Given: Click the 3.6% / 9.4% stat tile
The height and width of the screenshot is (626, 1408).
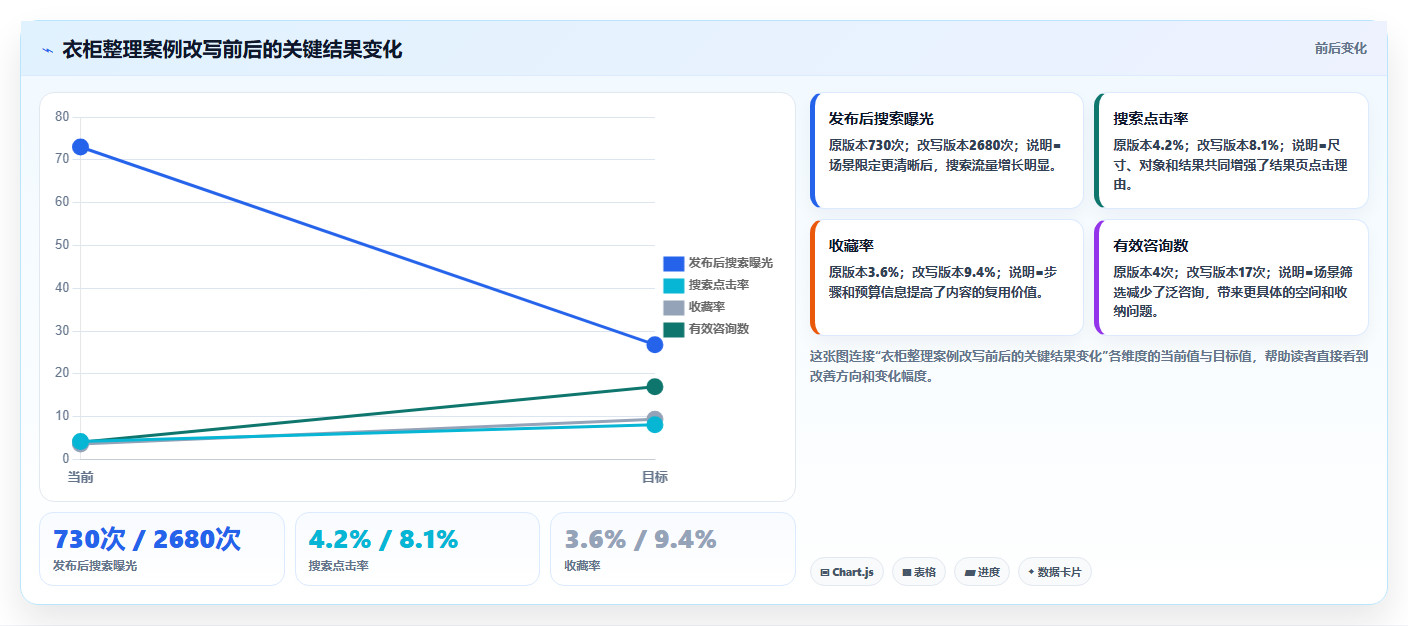Looking at the screenshot, I should 673,549.
